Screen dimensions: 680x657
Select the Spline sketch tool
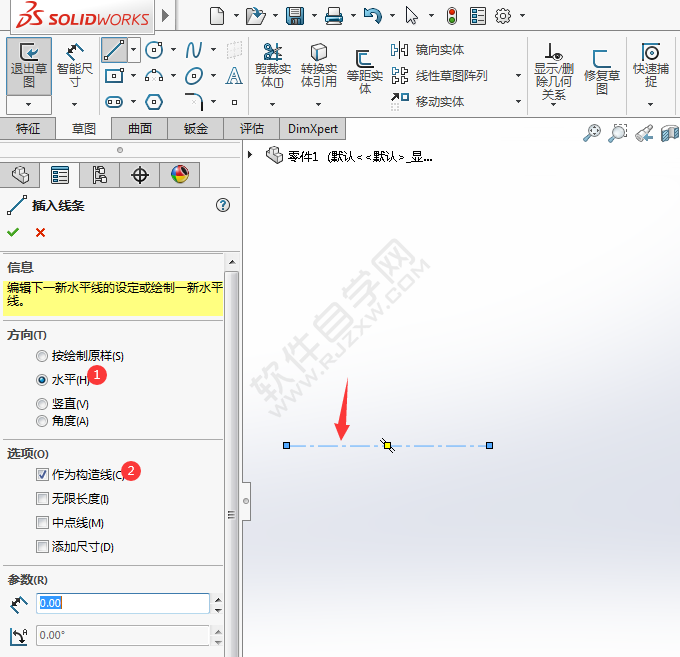(194, 50)
